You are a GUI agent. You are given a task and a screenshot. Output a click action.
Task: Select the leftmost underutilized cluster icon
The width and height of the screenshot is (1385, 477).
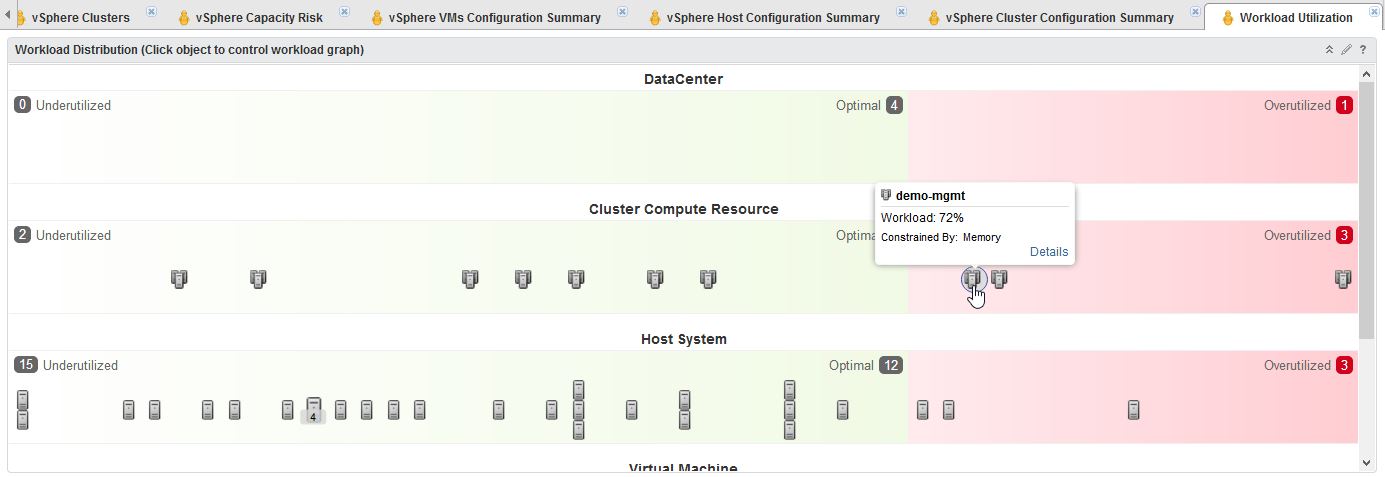pyautogui.click(x=179, y=279)
